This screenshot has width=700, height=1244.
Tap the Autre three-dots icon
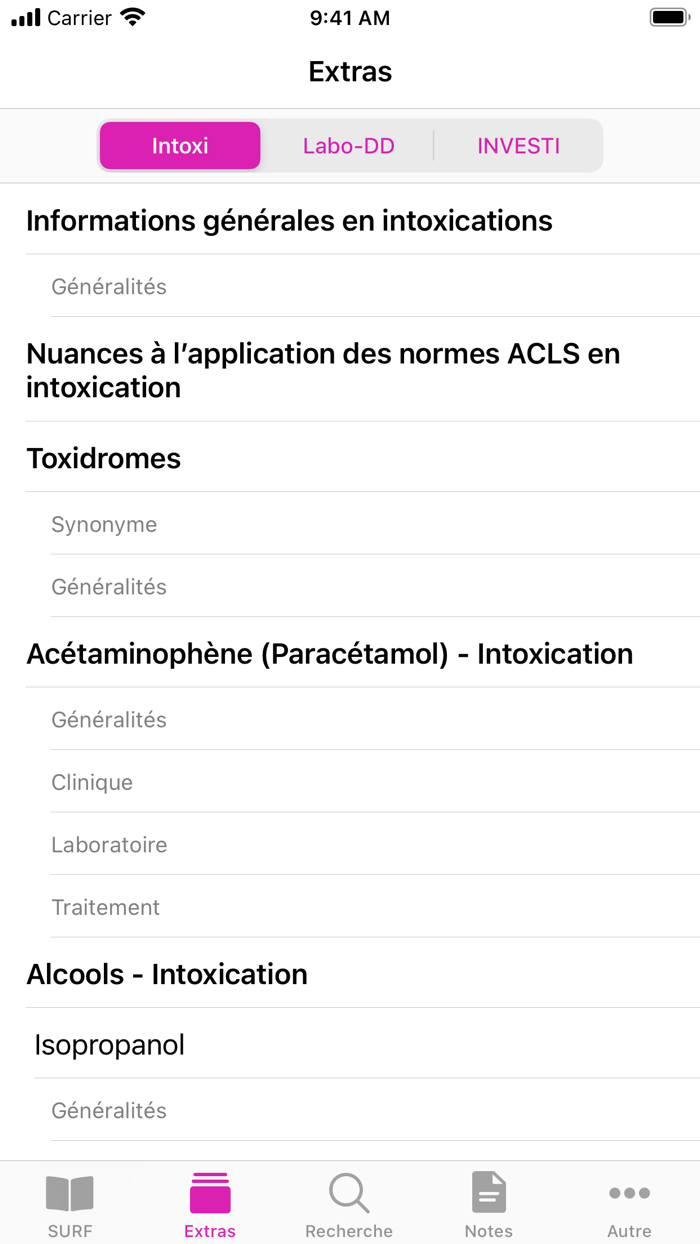coord(629,1194)
